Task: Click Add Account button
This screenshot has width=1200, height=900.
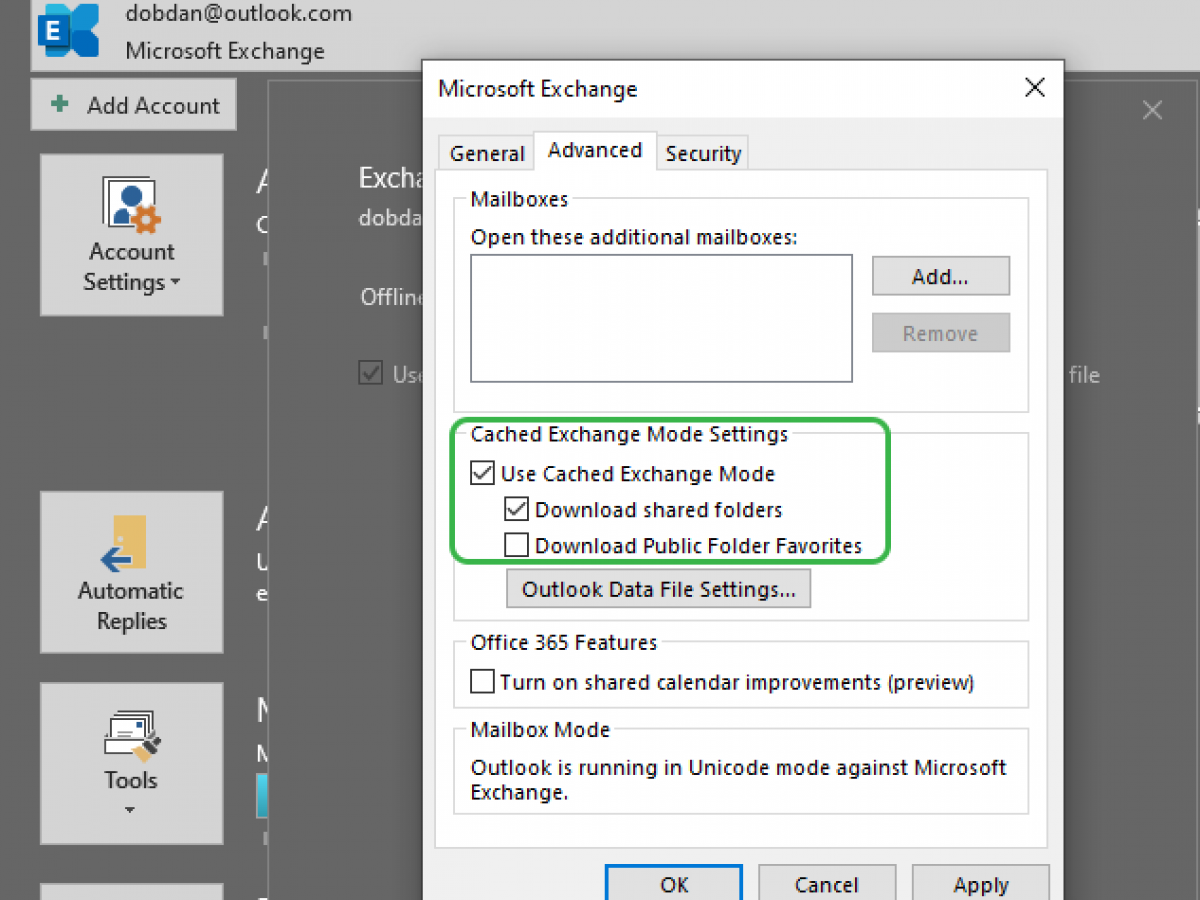Action: tap(134, 105)
